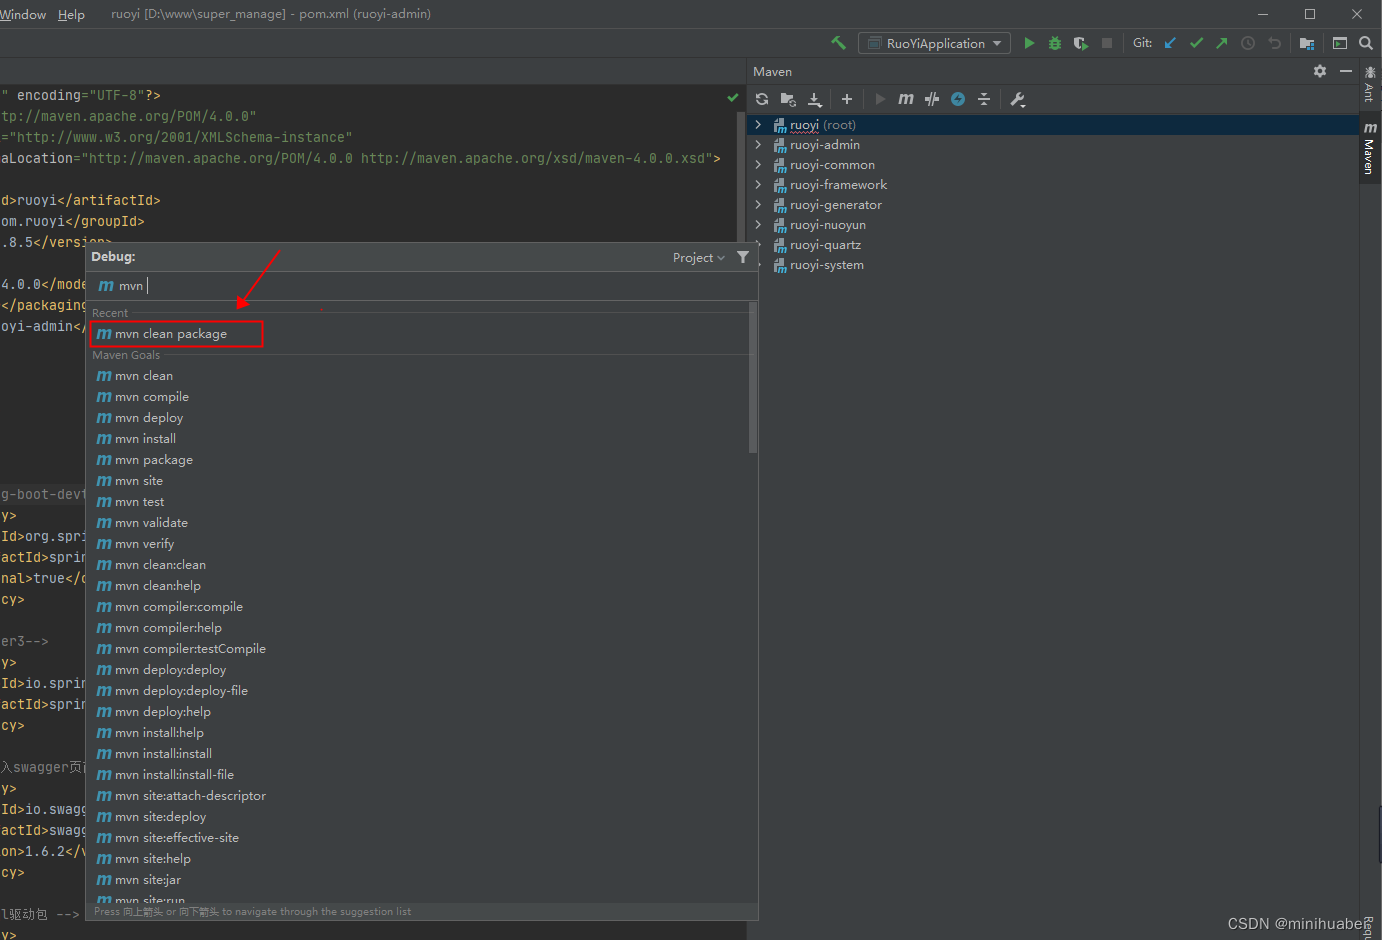Open the Help menu
The height and width of the screenshot is (940, 1382).
point(71,14)
